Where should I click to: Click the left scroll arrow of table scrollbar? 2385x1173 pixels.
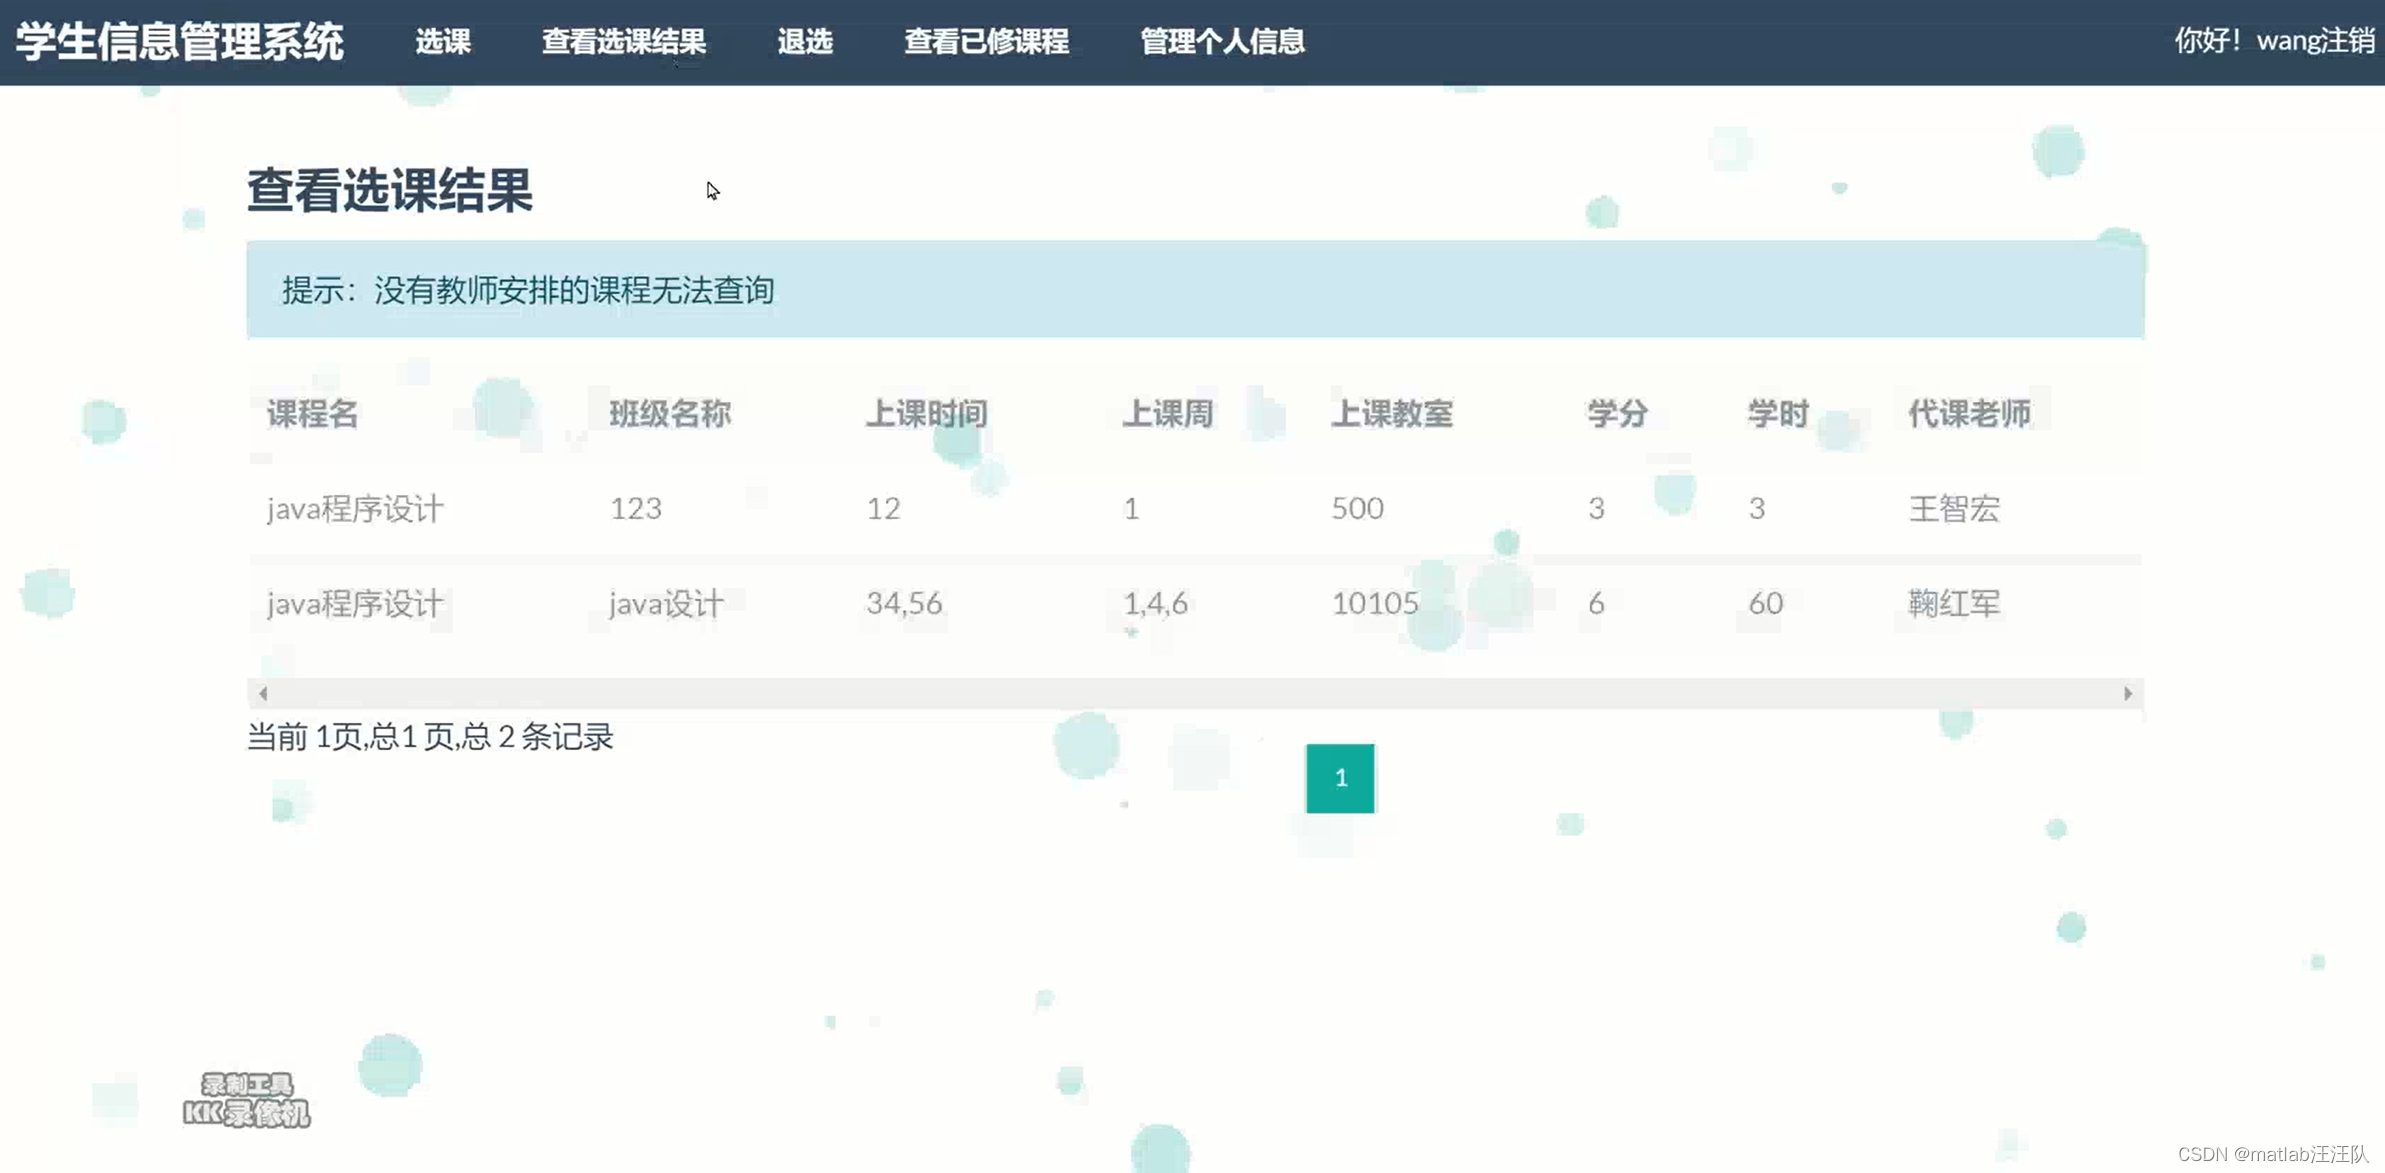(263, 693)
